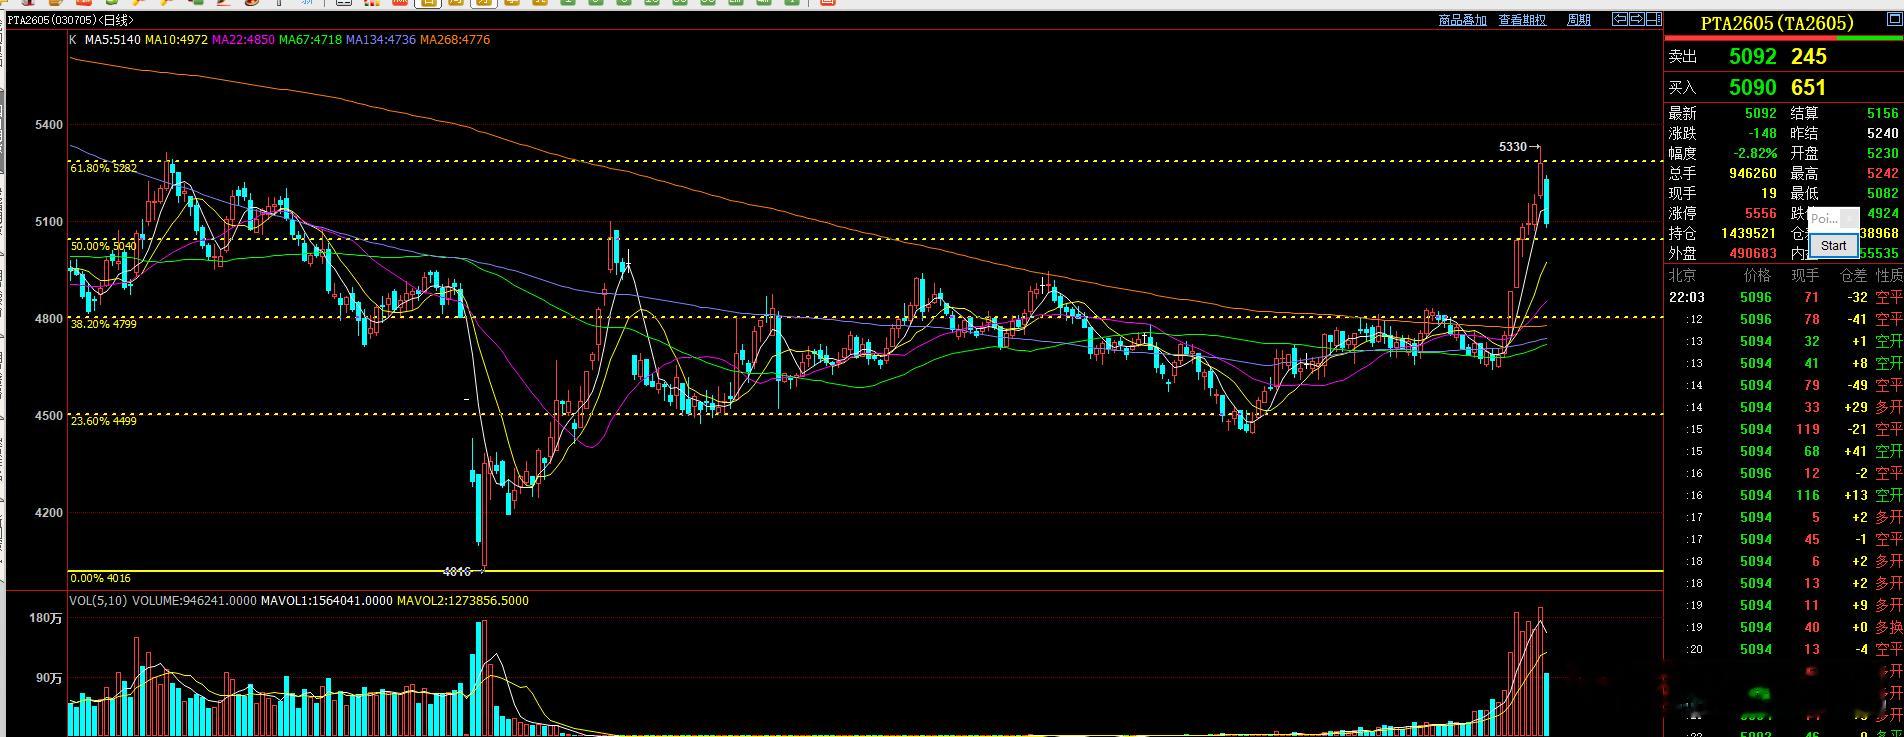Click the 61.80% 5282 Fibonacci label
This screenshot has width=1904, height=737.
104,168
